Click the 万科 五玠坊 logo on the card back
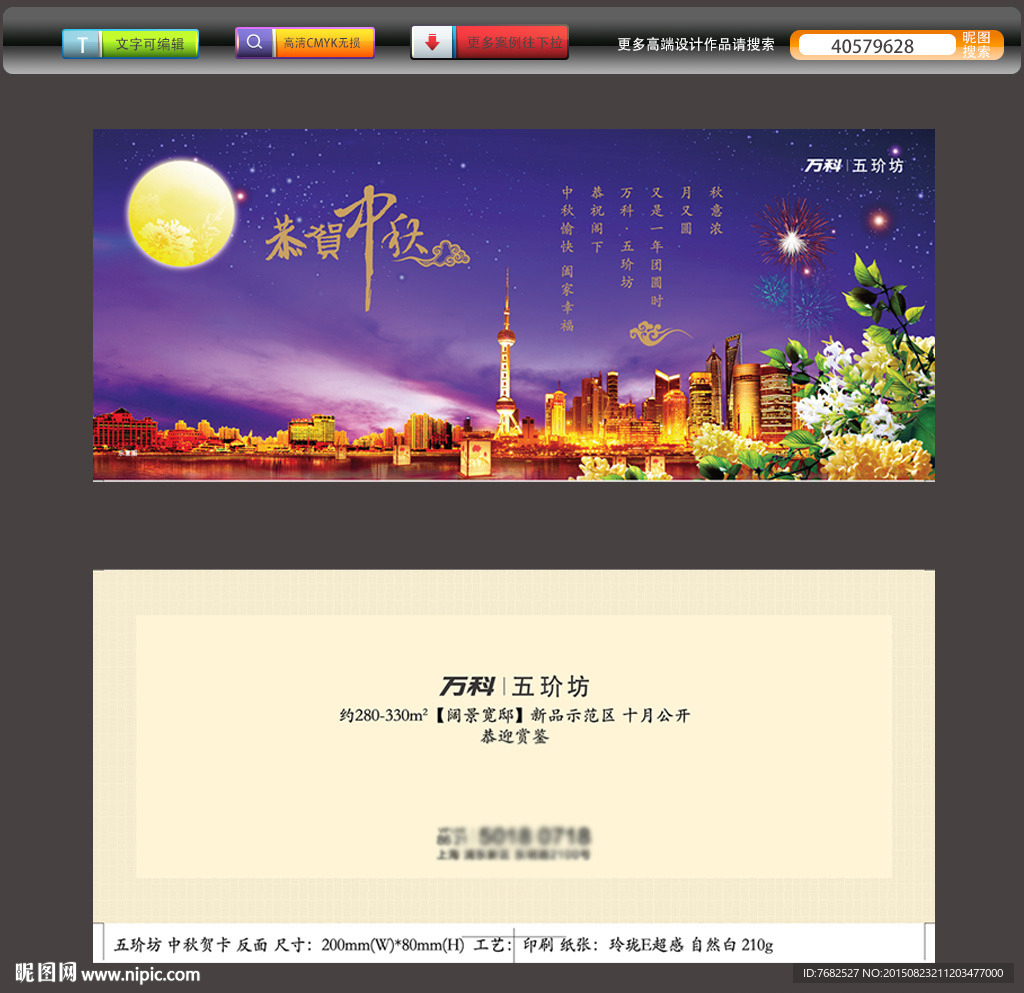The width and height of the screenshot is (1024, 993). tap(514, 687)
